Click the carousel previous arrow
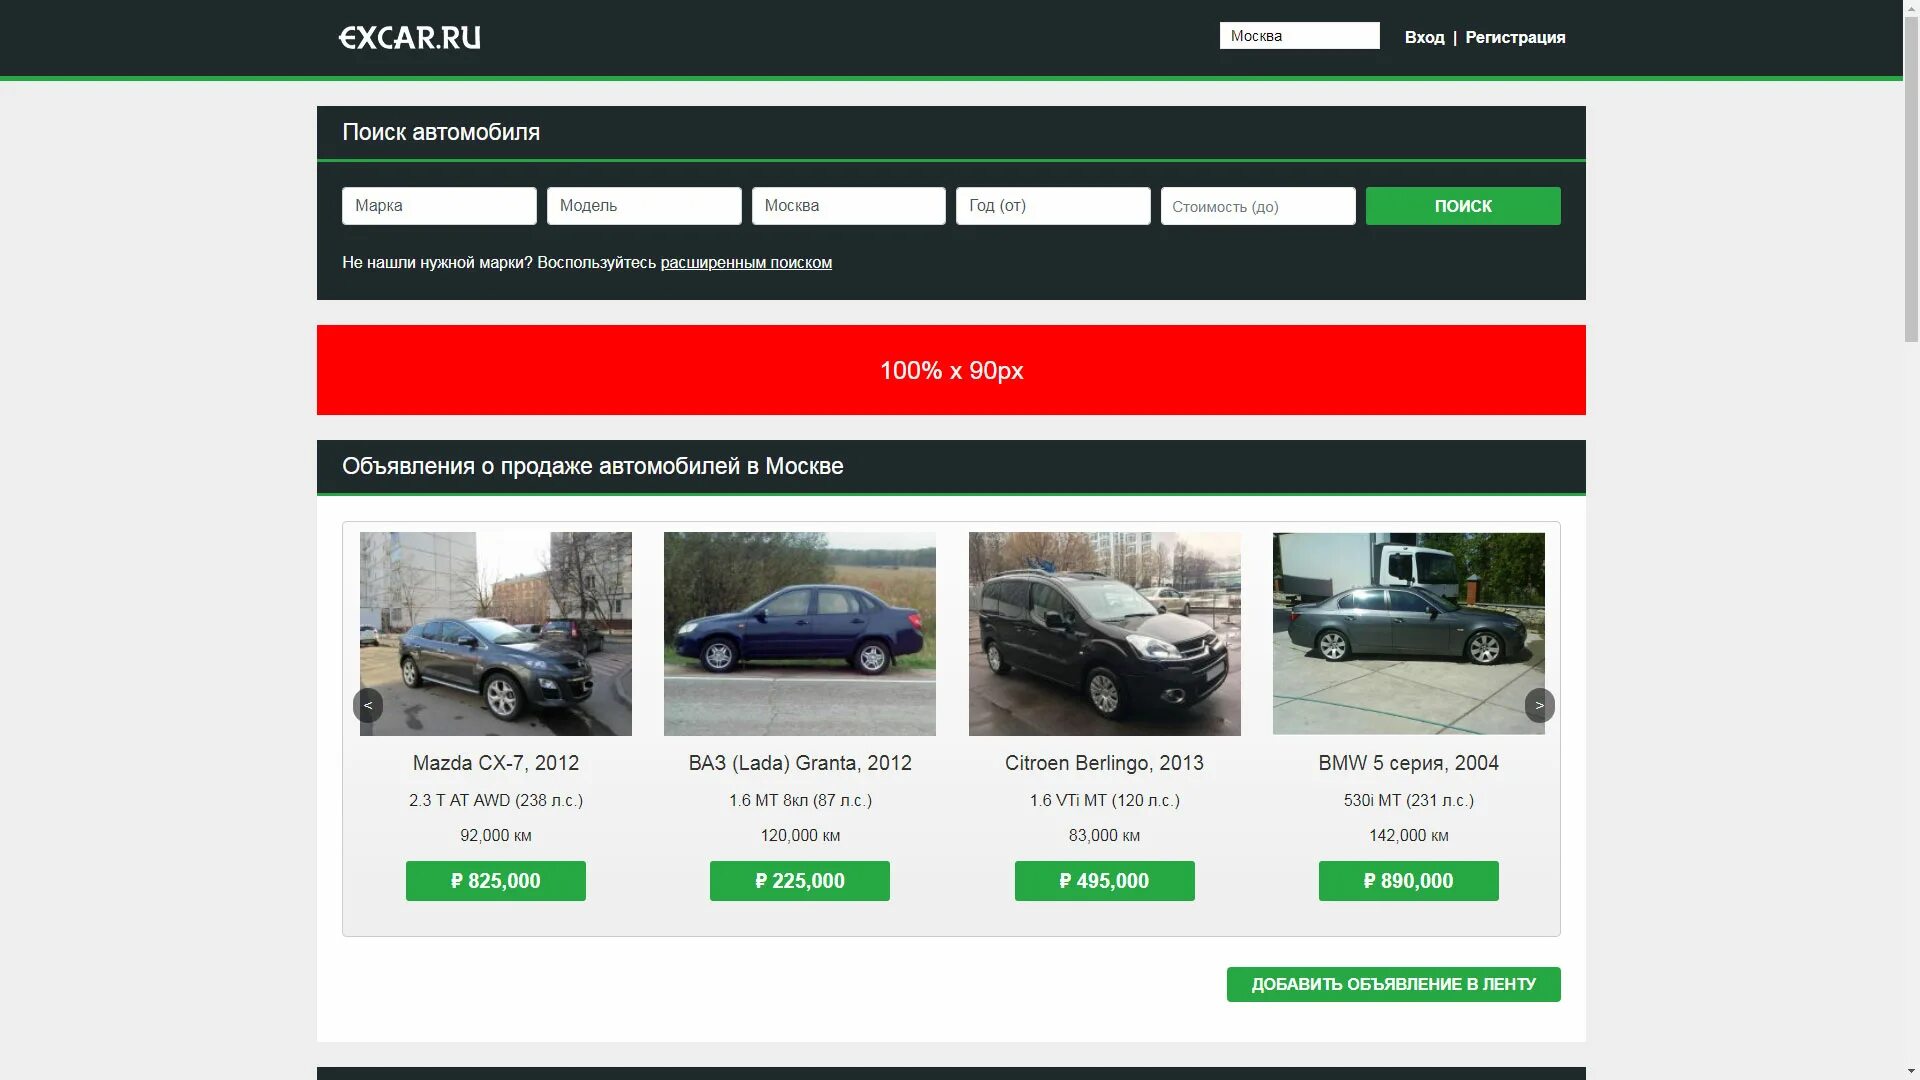Image resolution: width=1920 pixels, height=1080 pixels. (368, 705)
